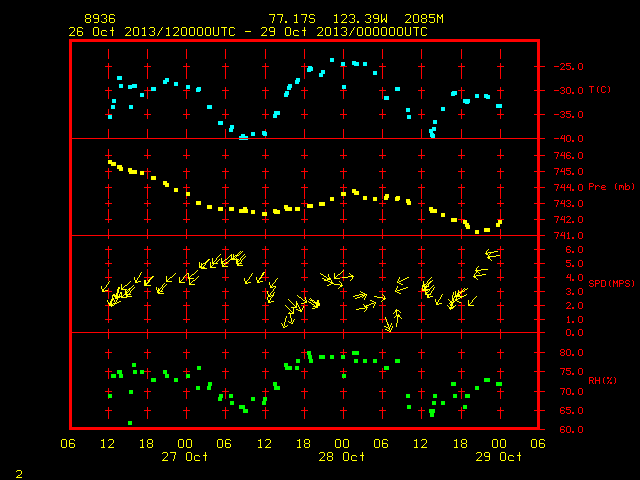
Task: Click the -25.0 temperature tick label
Action: [x=569, y=67]
